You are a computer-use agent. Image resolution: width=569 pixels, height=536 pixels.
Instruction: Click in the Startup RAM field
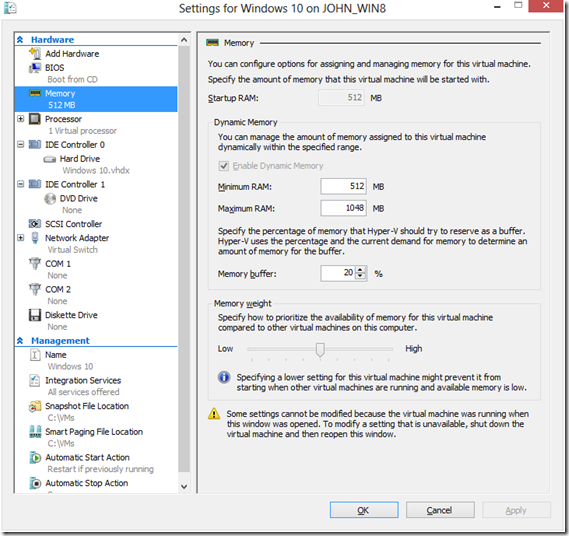341,98
